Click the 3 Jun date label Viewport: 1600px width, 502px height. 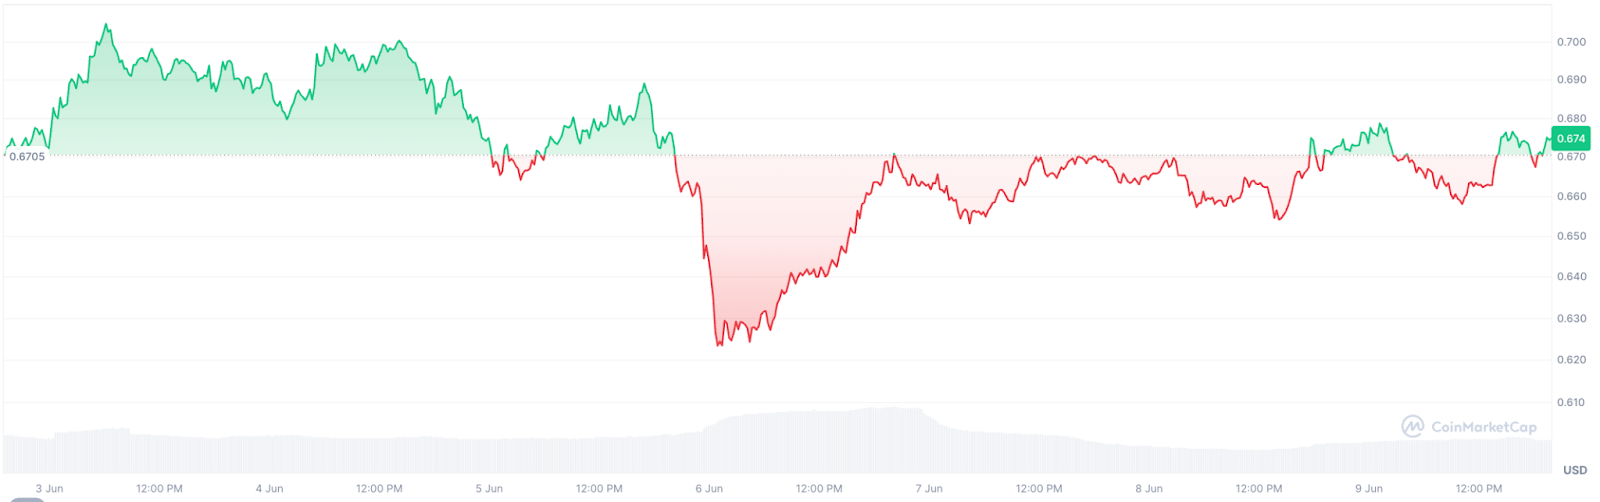(49, 489)
